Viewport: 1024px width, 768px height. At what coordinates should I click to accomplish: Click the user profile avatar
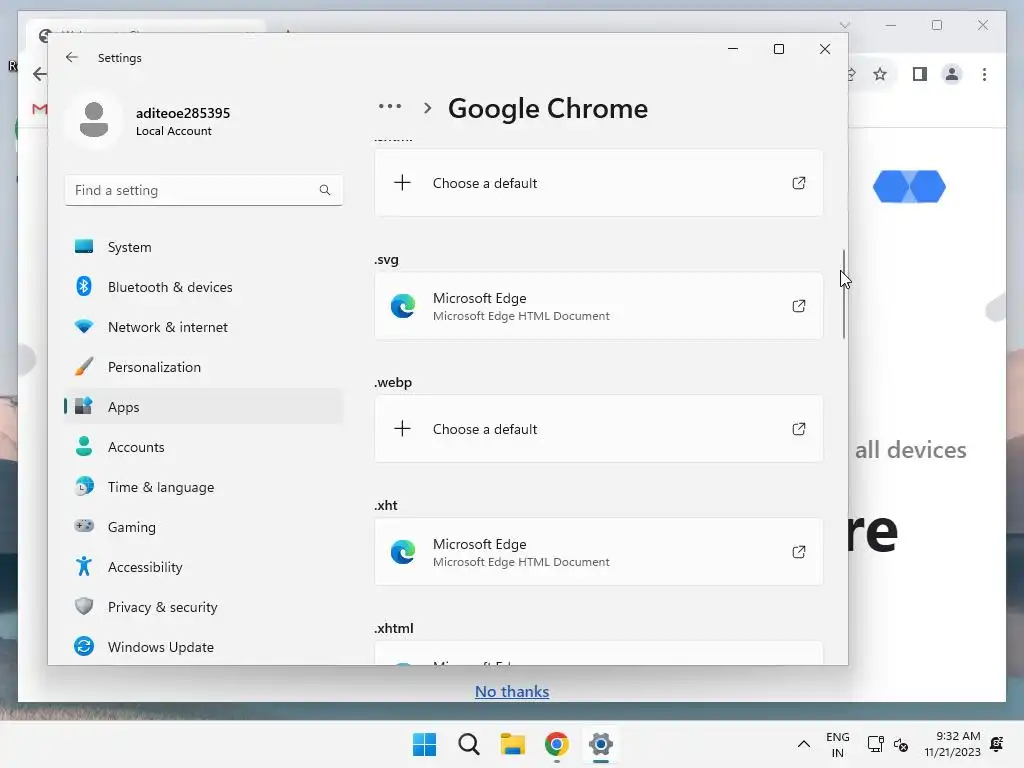pyautogui.click(x=93, y=120)
